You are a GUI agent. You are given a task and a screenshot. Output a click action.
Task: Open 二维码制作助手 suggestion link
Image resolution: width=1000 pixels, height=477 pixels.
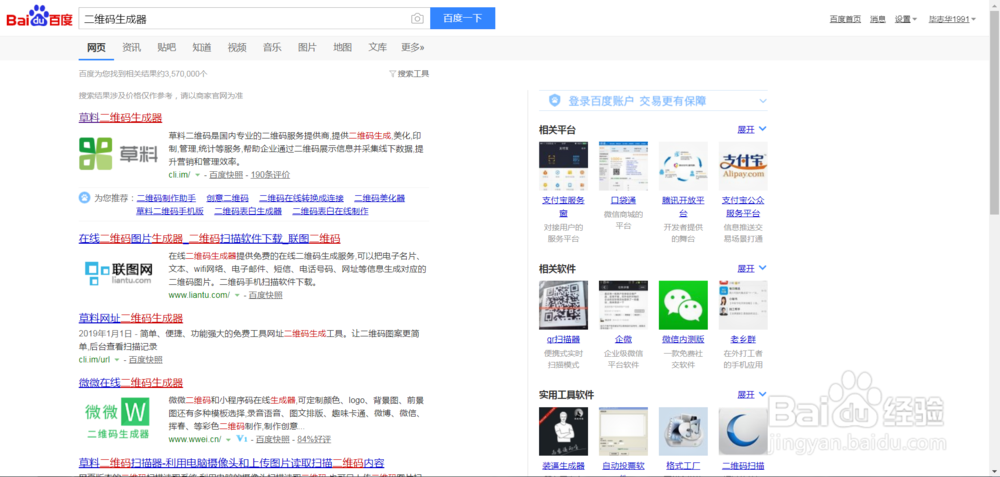(x=166, y=198)
